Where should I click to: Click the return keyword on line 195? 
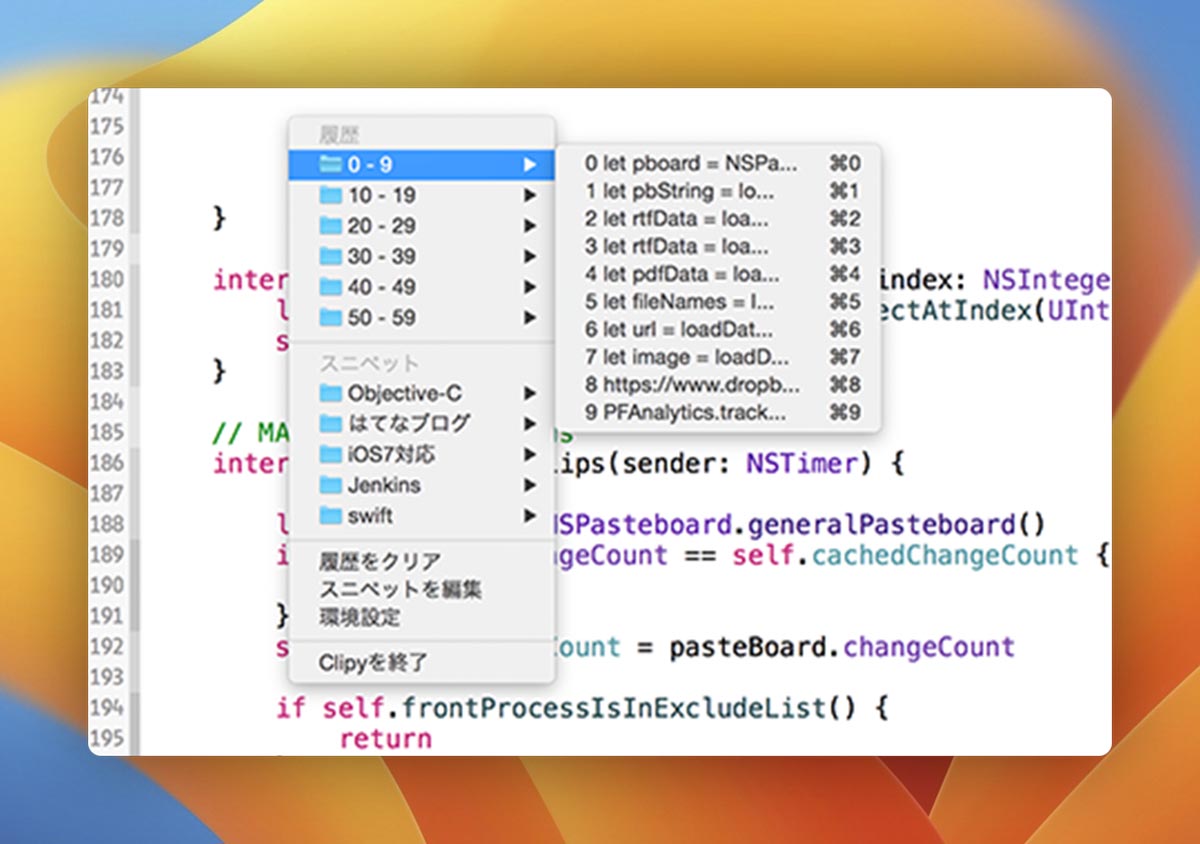(x=385, y=739)
